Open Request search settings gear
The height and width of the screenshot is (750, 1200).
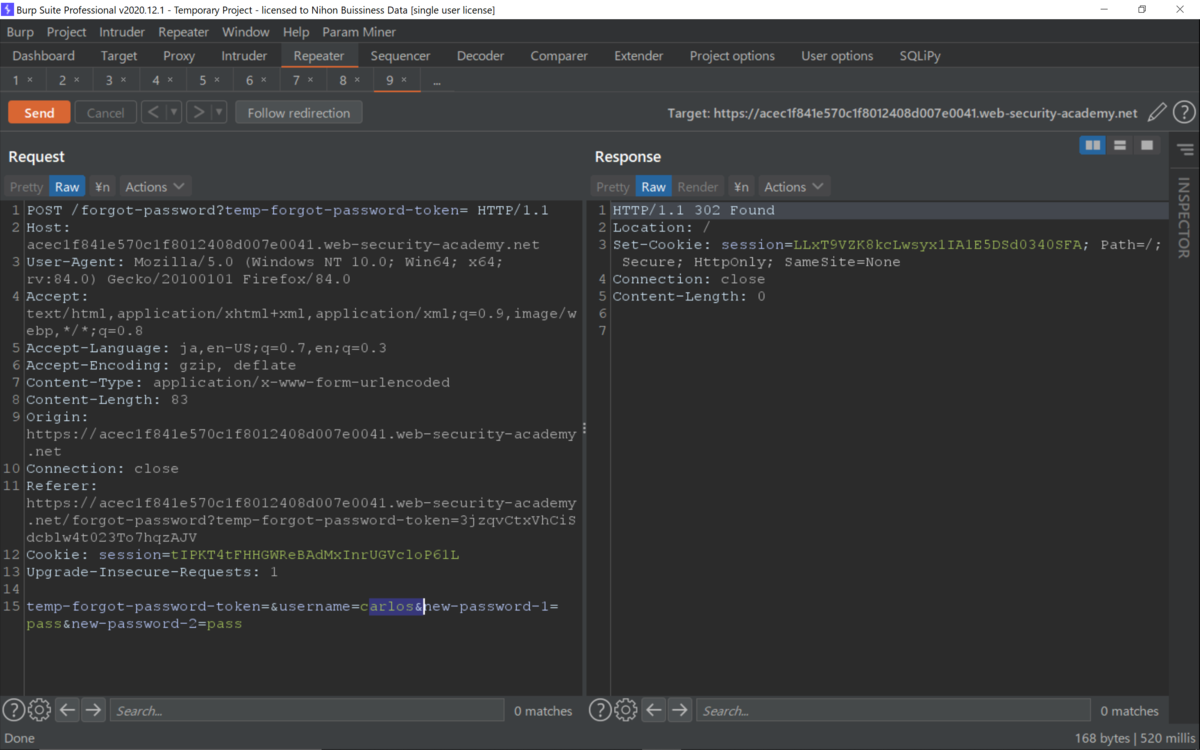pyautogui.click(x=39, y=710)
